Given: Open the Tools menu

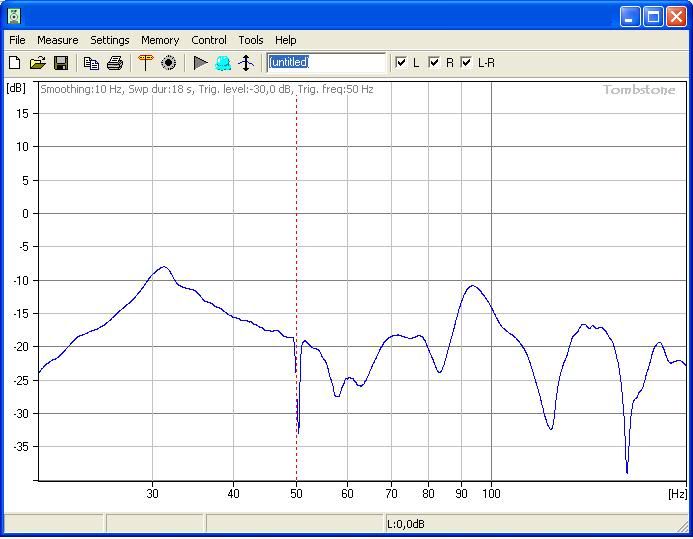Looking at the screenshot, I should point(250,40).
